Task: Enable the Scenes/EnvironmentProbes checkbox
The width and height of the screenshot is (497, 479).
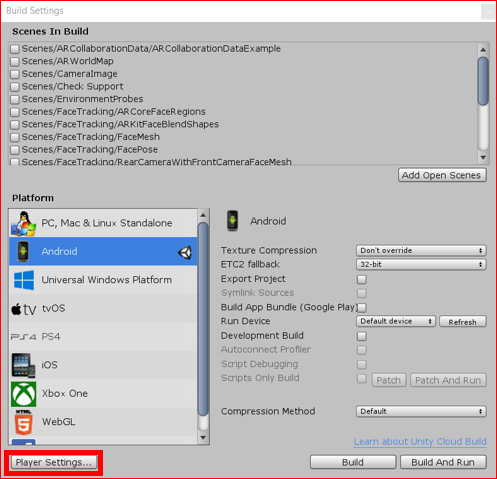Action: (x=15, y=99)
